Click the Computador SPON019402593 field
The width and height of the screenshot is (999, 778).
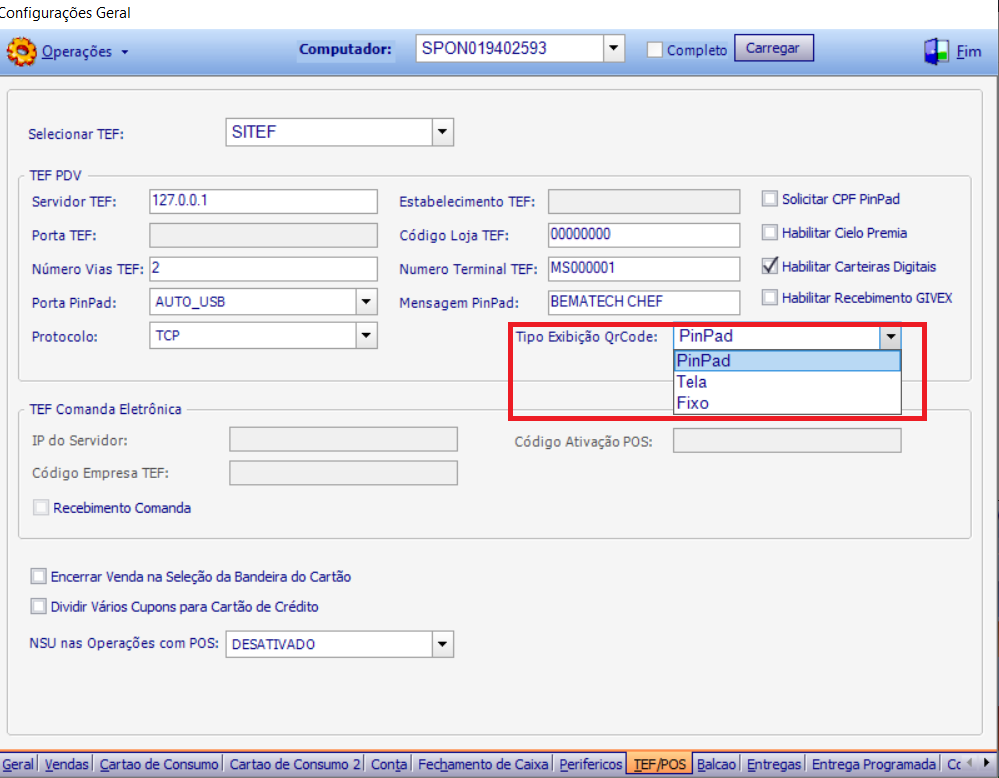(510, 48)
